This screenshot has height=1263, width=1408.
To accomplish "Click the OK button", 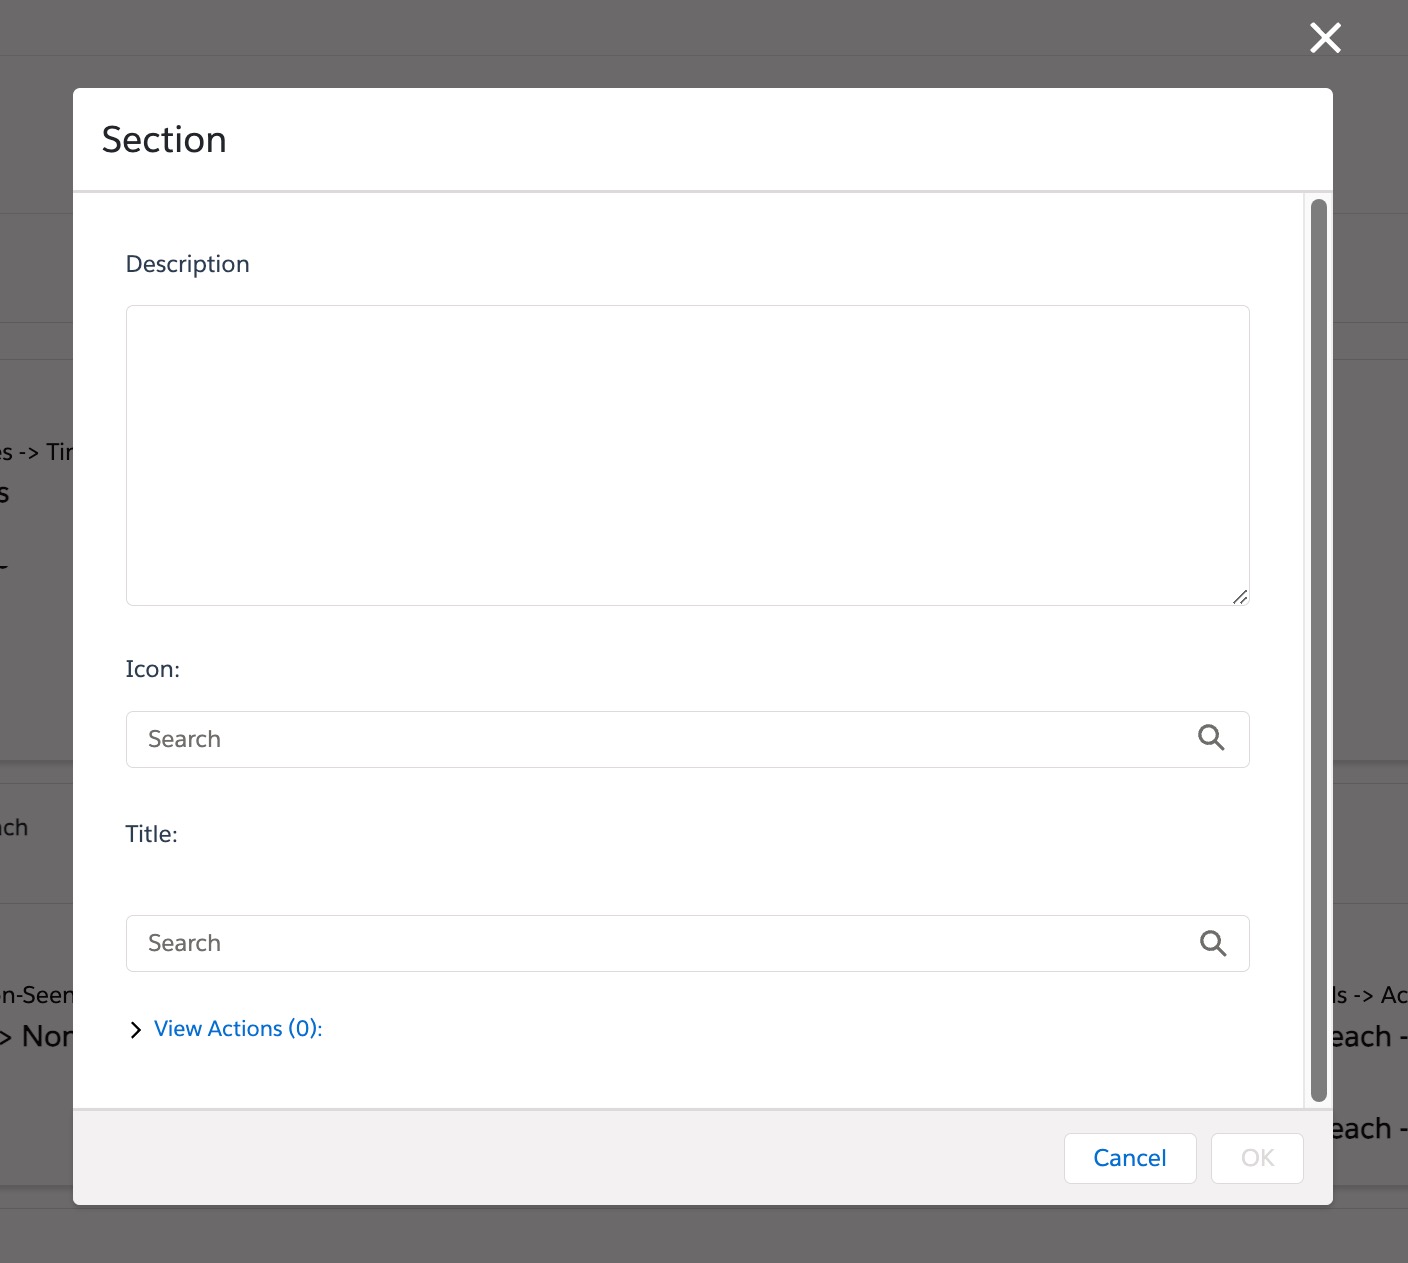I will [x=1257, y=1158].
